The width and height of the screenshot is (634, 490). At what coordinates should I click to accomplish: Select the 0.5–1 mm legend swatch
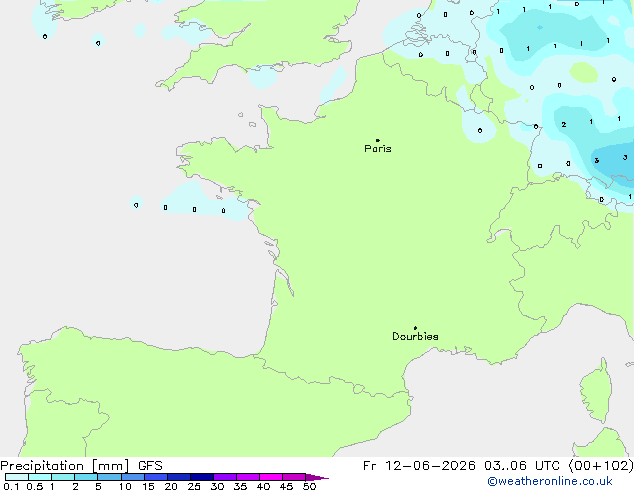tap(40, 477)
